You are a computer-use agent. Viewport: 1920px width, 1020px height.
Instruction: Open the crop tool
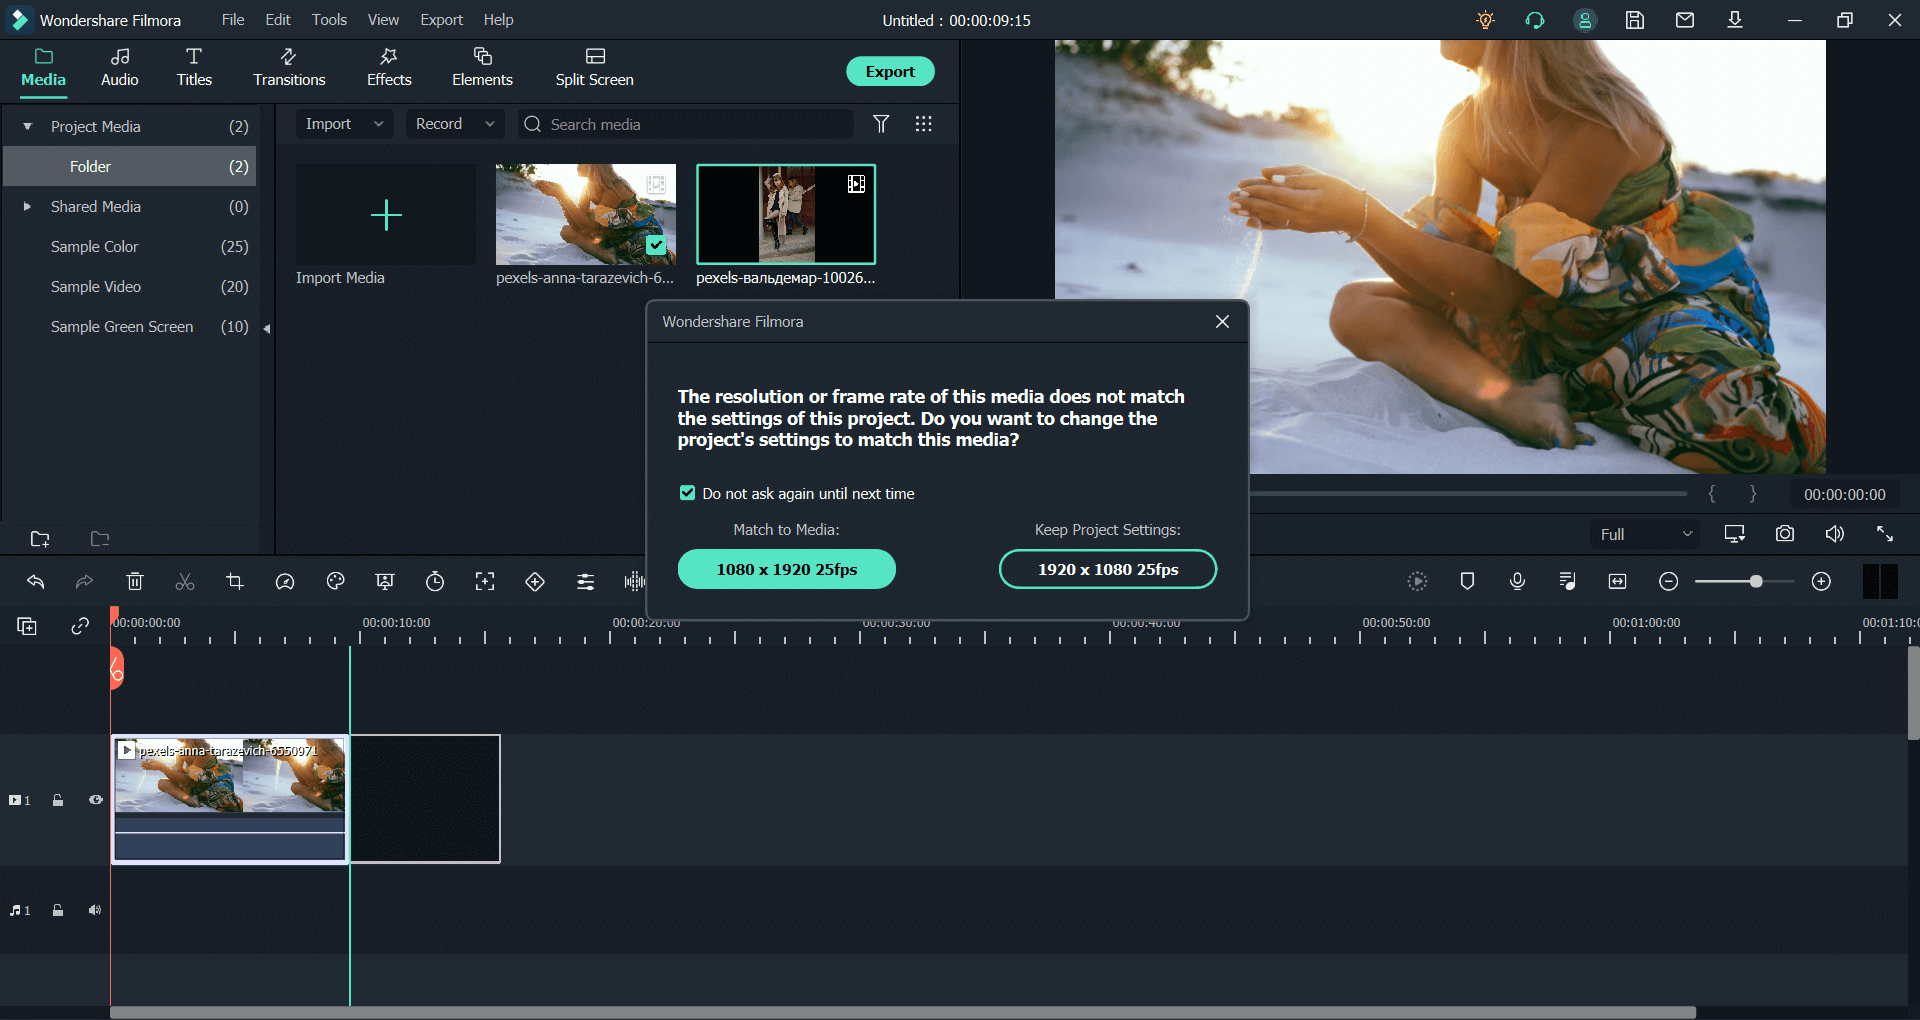click(x=235, y=581)
